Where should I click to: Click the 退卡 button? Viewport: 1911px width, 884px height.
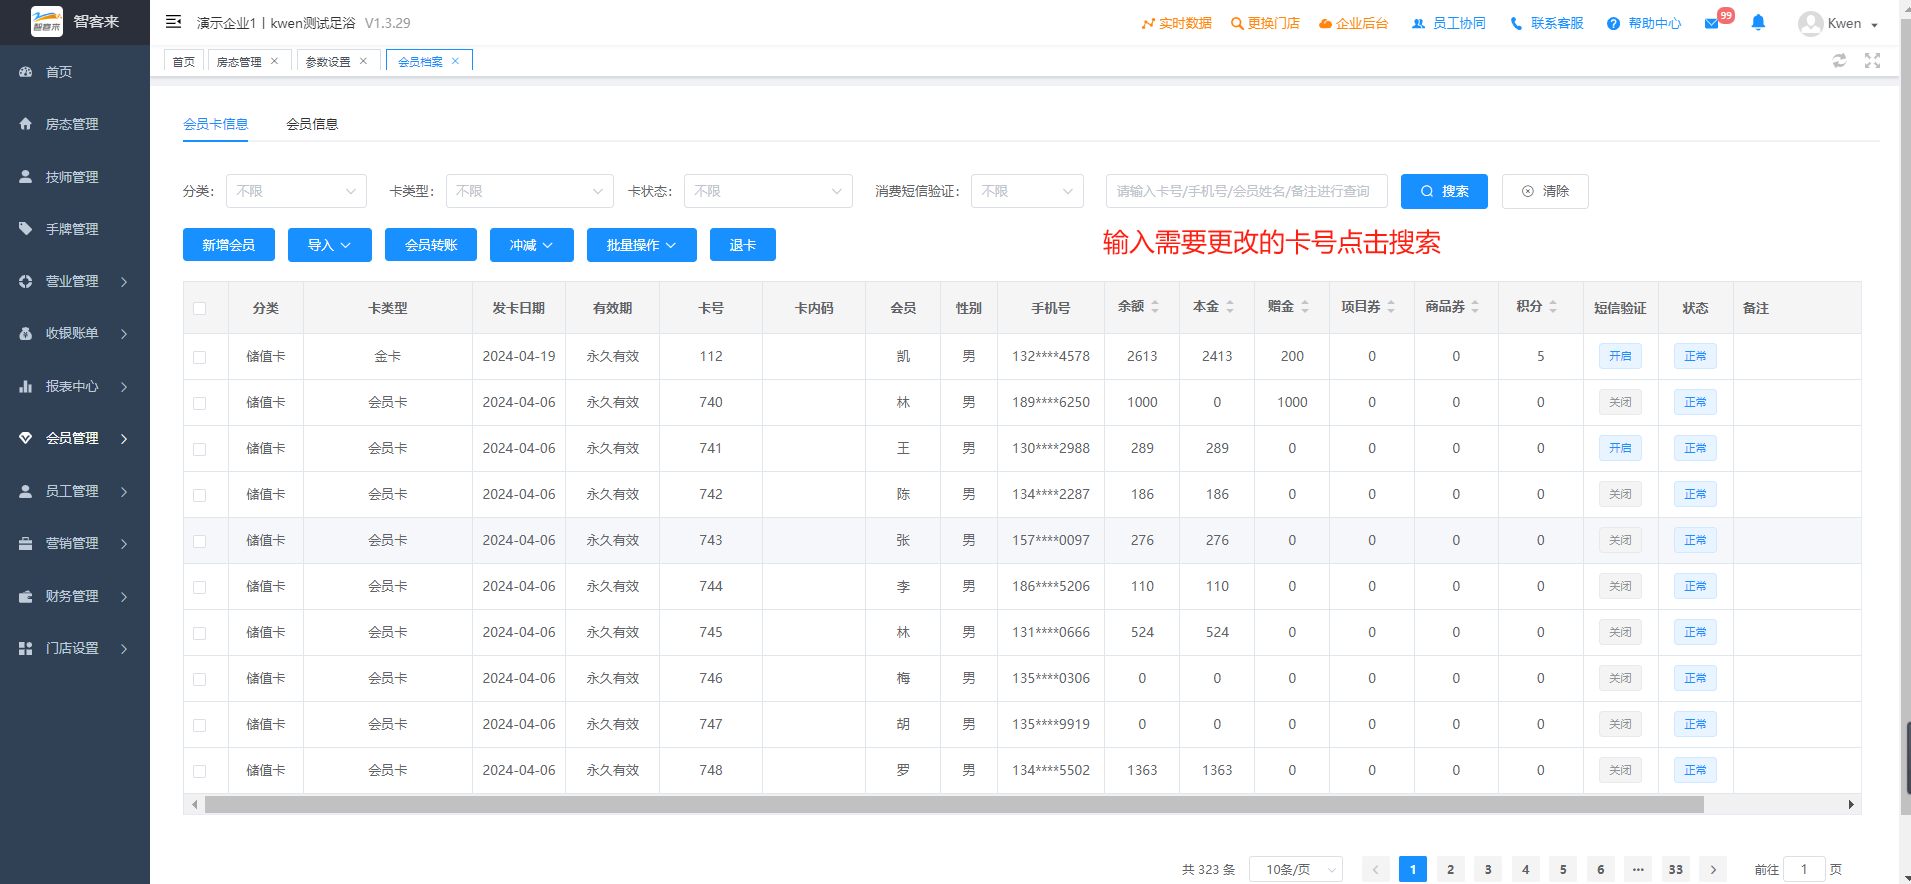click(x=743, y=245)
